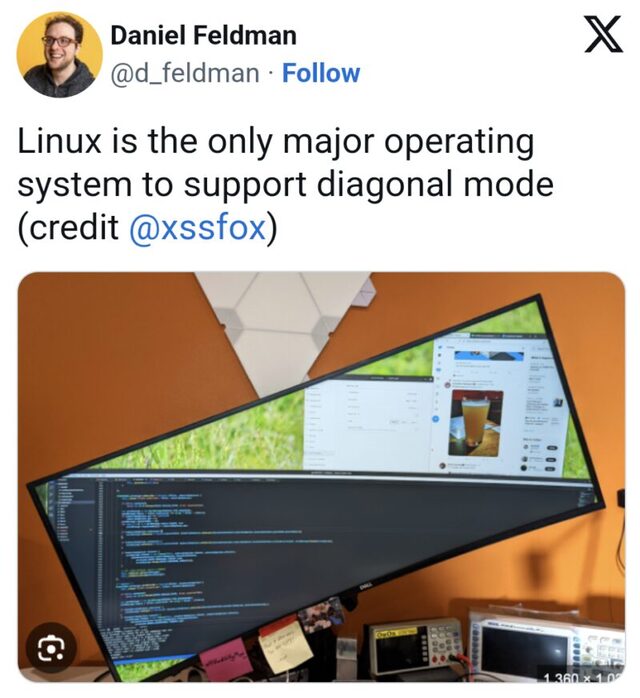Click the X logo in the tweet corner
The width and height of the screenshot is (640, 698).
[x=604, y=34]
